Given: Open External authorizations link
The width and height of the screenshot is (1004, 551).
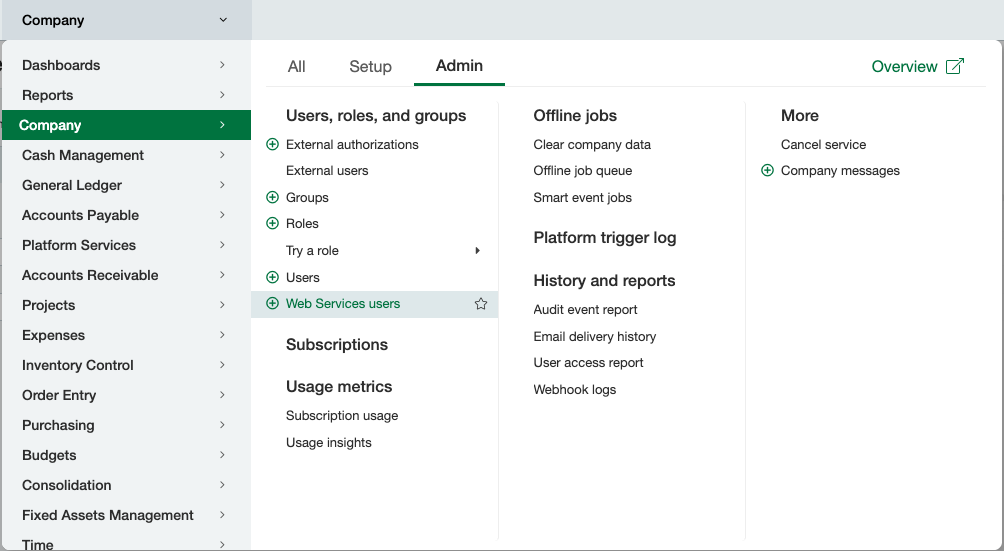Looking at the screenshot, I should click(x=352, y=145).
